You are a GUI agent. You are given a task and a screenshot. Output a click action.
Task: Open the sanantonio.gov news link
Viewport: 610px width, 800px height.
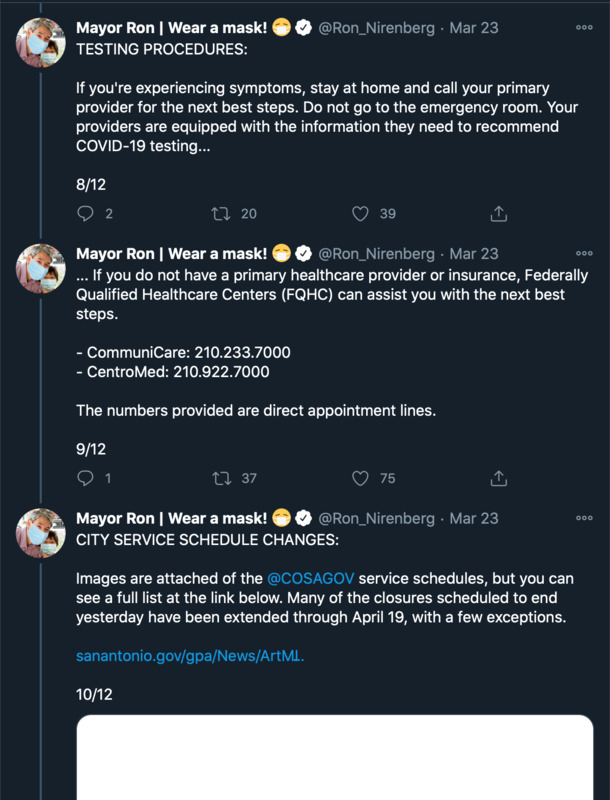tap(190, 657)
